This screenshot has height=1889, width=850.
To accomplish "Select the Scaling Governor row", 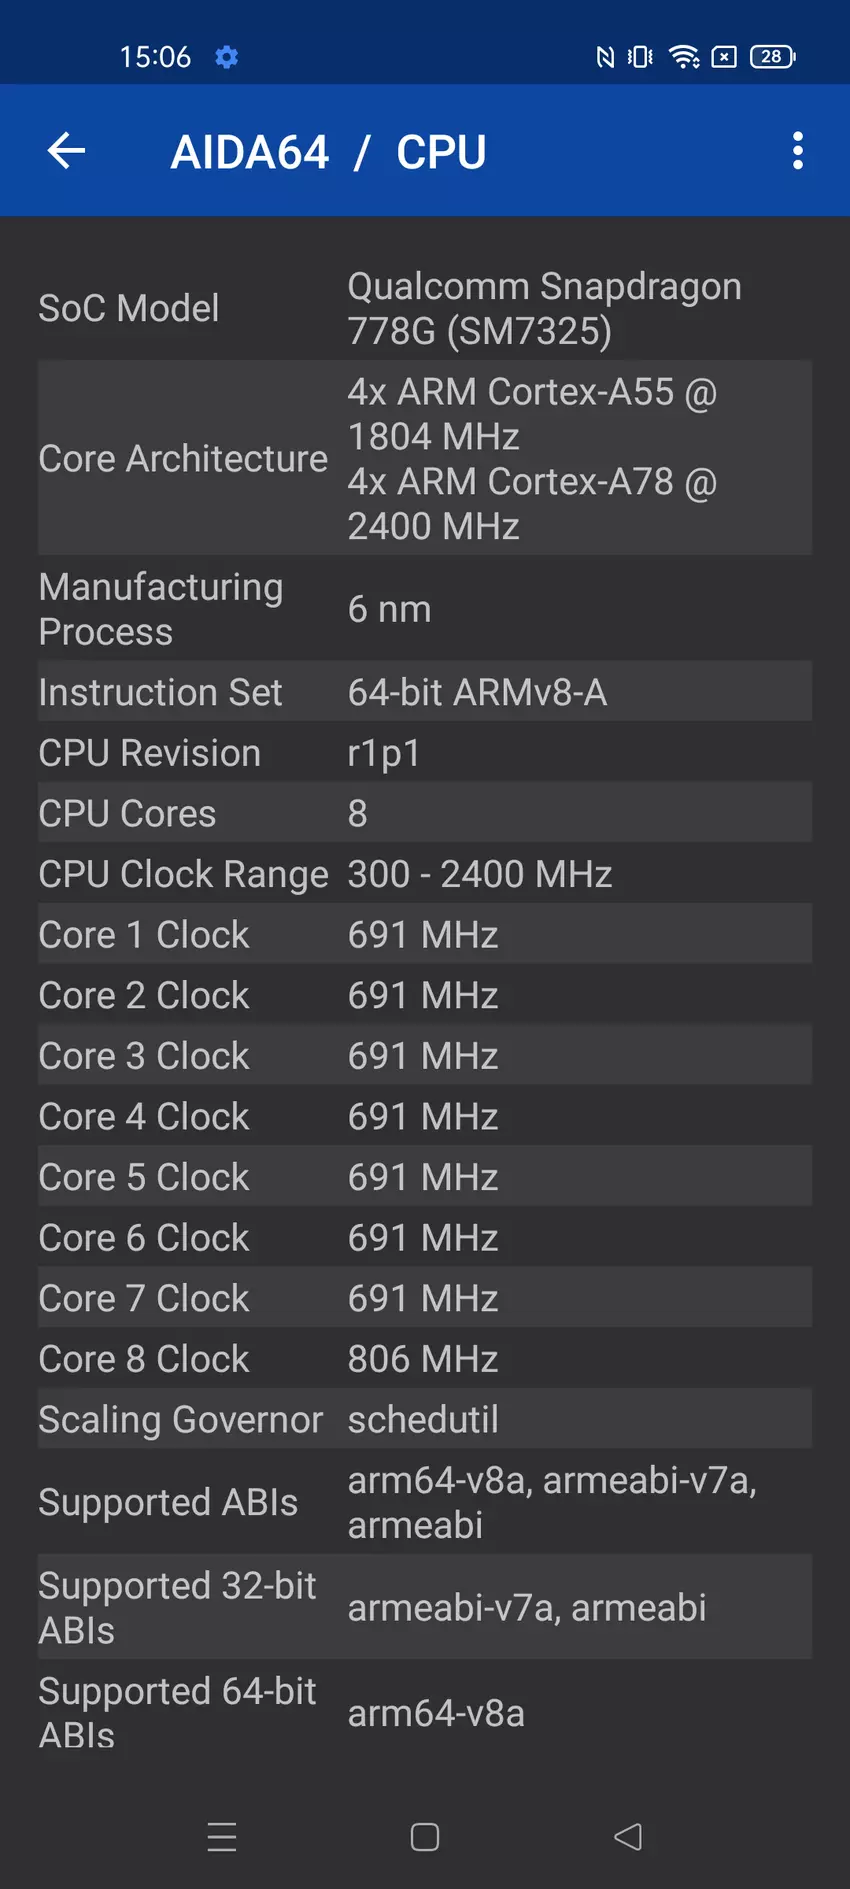I will click(x=425, y=1419).
